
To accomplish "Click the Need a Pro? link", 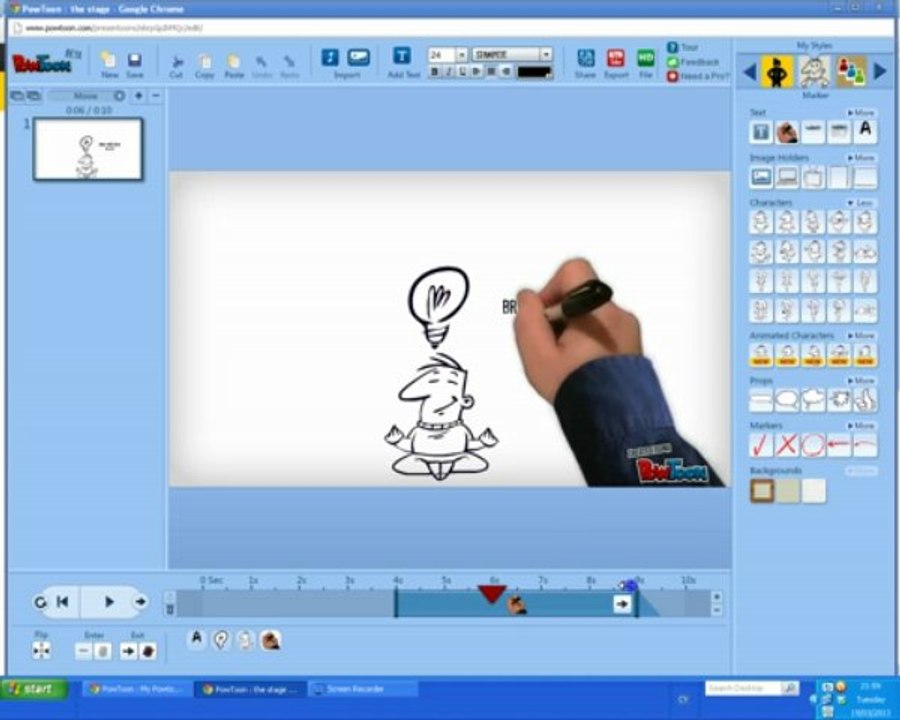I will tap(698, 76).
